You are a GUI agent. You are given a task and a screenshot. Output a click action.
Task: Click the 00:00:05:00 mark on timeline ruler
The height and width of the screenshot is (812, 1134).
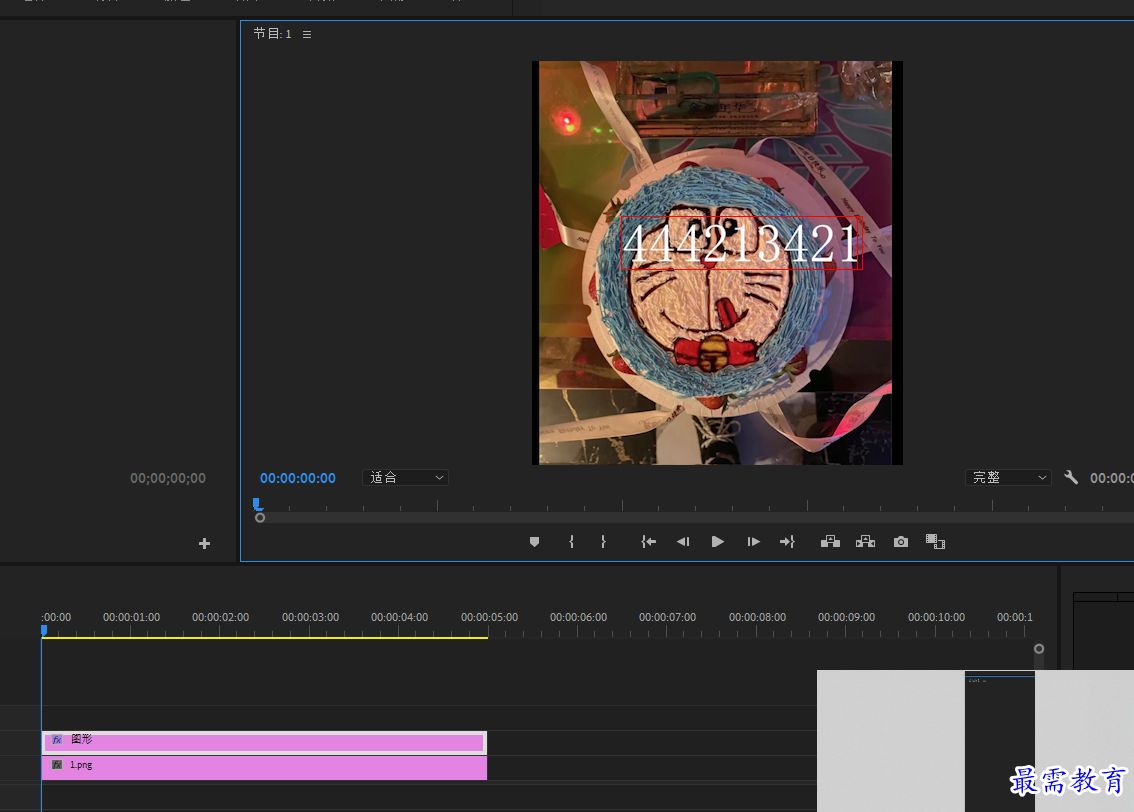489,617
